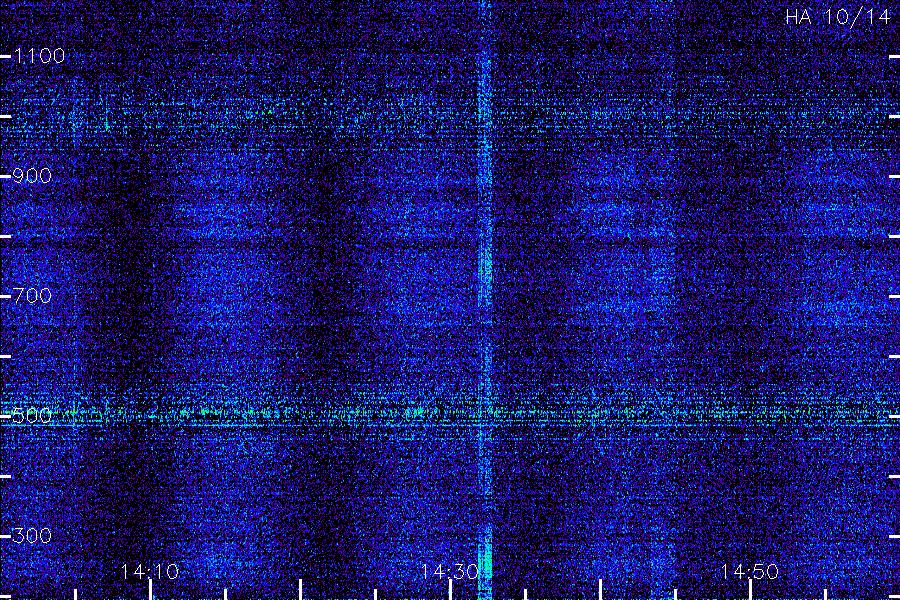Click the 300 frequency axis label
The height and width of the screenshot is (600, 900).
(32, 536)
